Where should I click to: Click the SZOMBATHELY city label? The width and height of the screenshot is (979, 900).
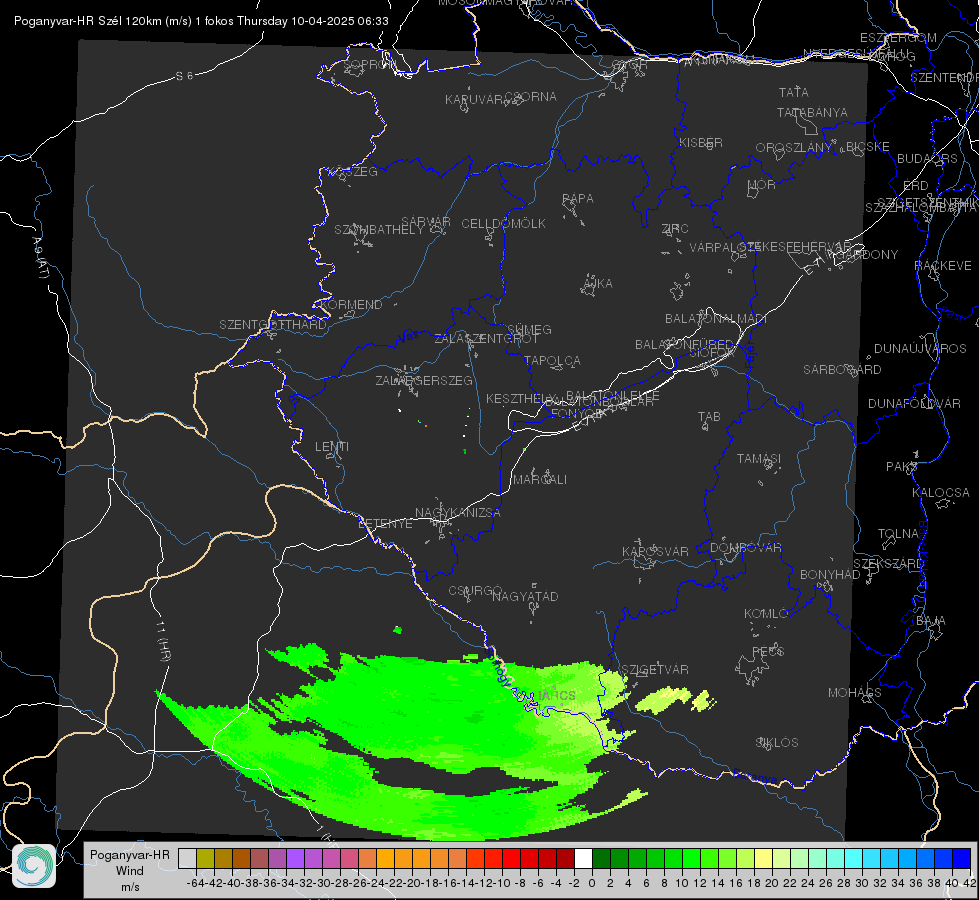379,230
